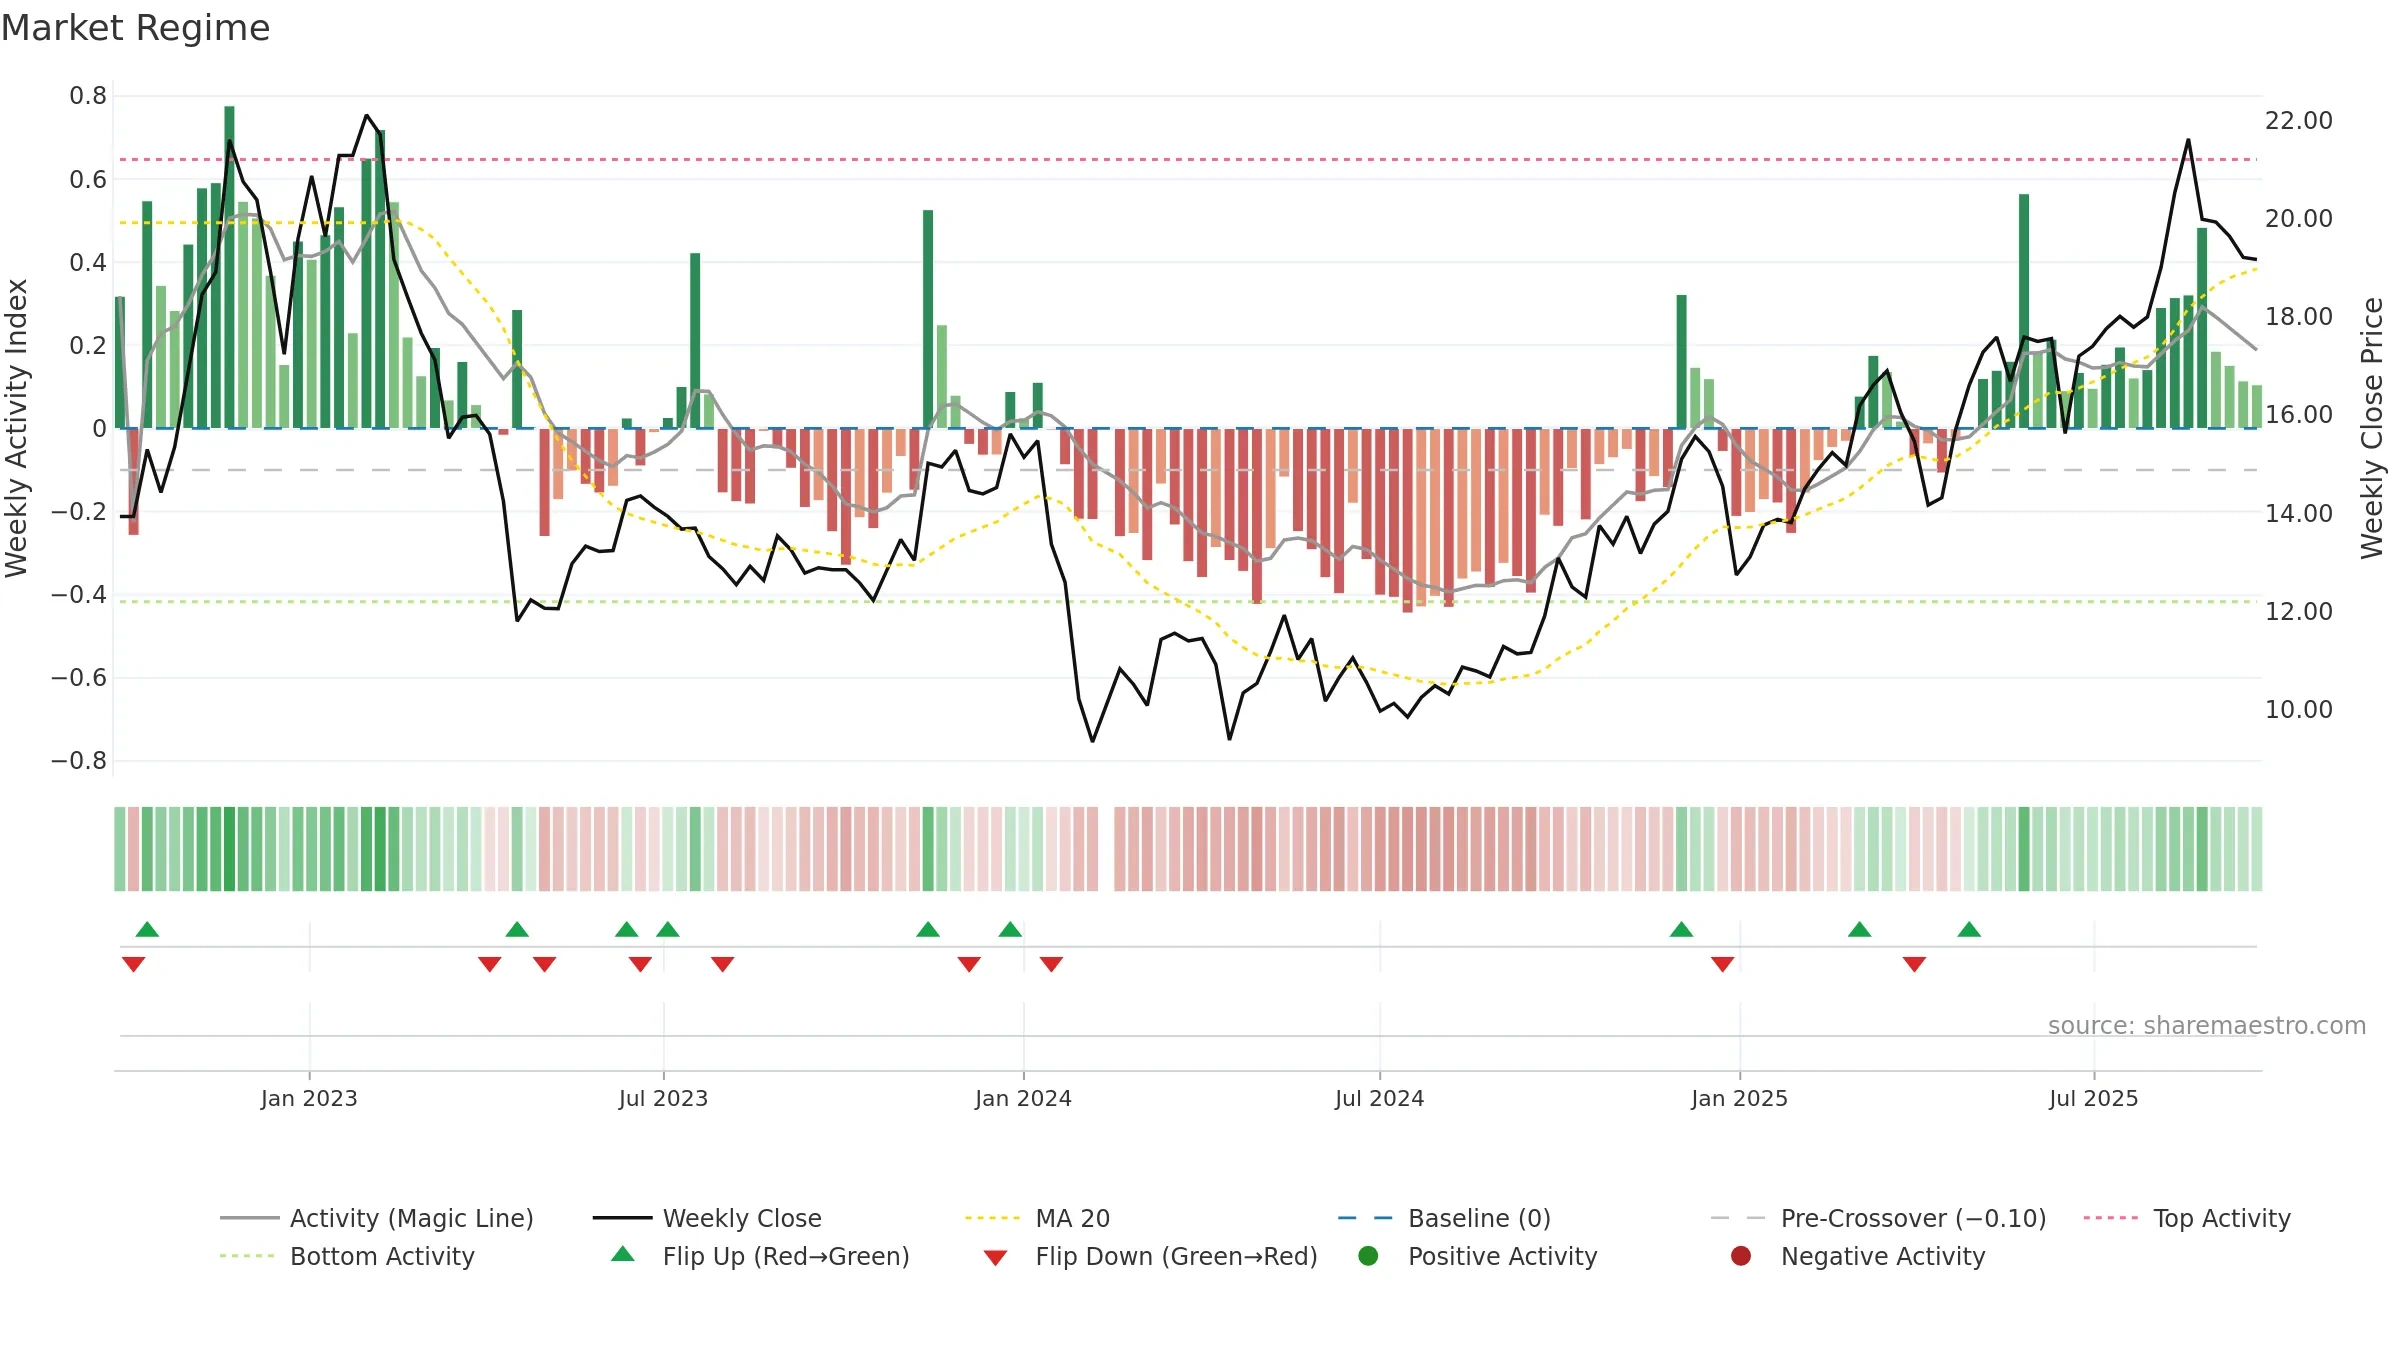Click the flip-down marker just after Jan 2024
Viewport: 2400px width, 1350px height.
(x=1051, y=964)
